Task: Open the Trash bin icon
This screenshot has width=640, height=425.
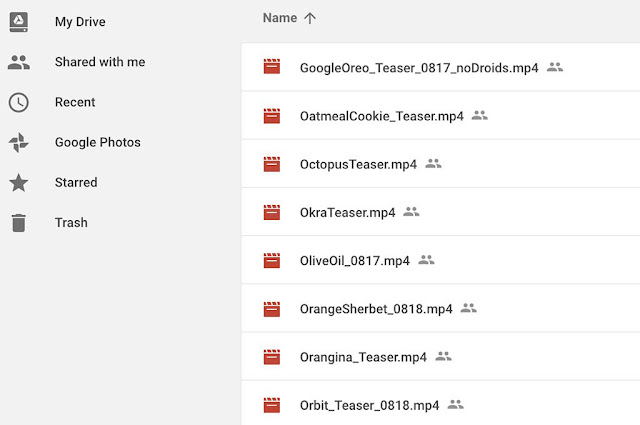Action: [x=19, y=223]
